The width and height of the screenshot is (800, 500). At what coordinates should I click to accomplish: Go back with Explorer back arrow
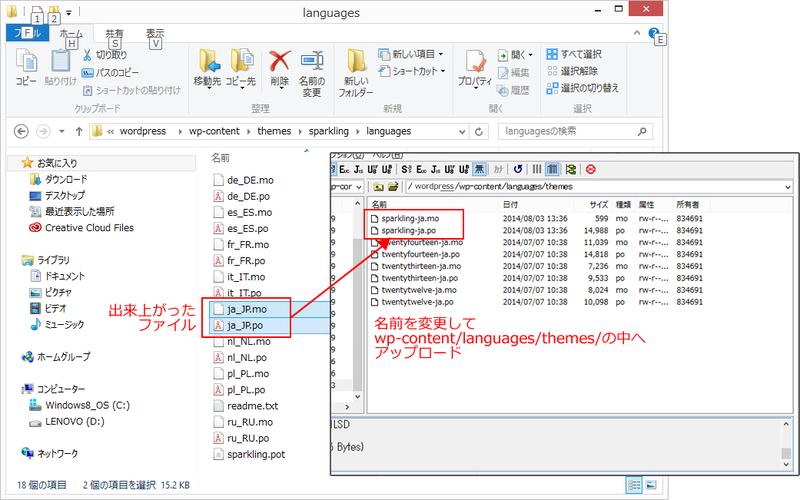(x=21, y=132)
